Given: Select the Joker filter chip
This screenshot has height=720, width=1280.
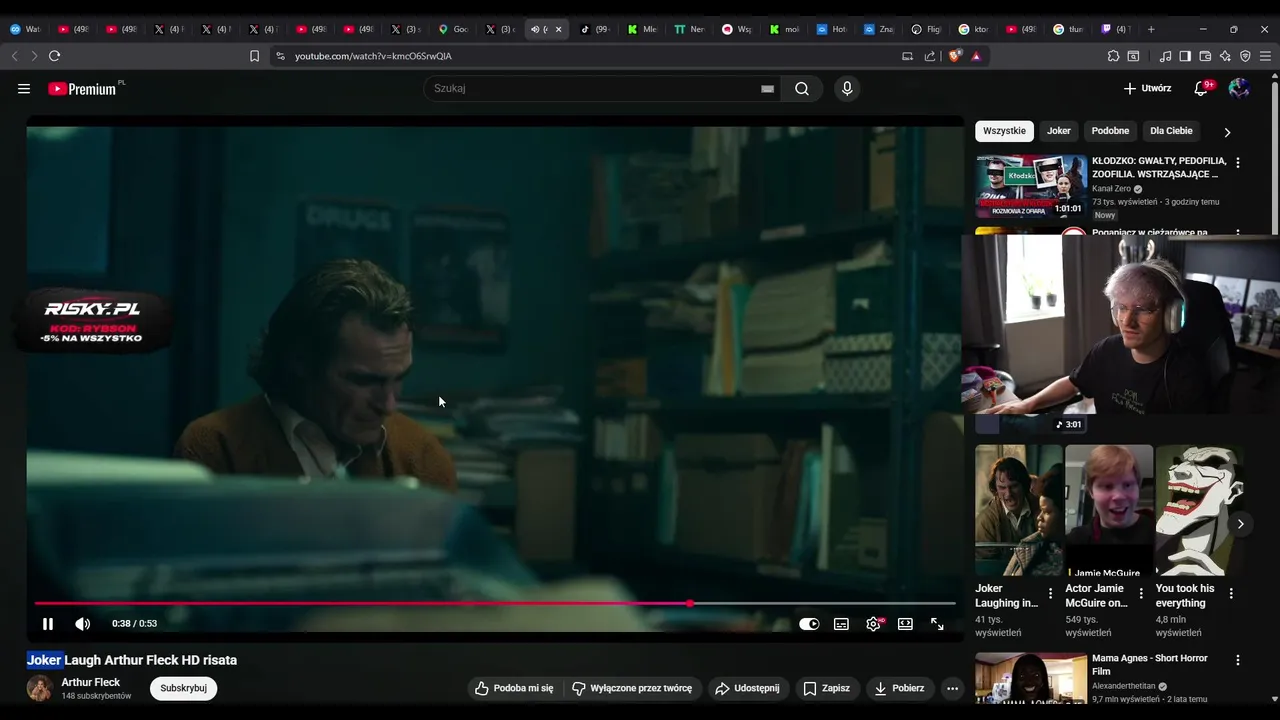Looking at the screenshot, I should coord(1059,131).
